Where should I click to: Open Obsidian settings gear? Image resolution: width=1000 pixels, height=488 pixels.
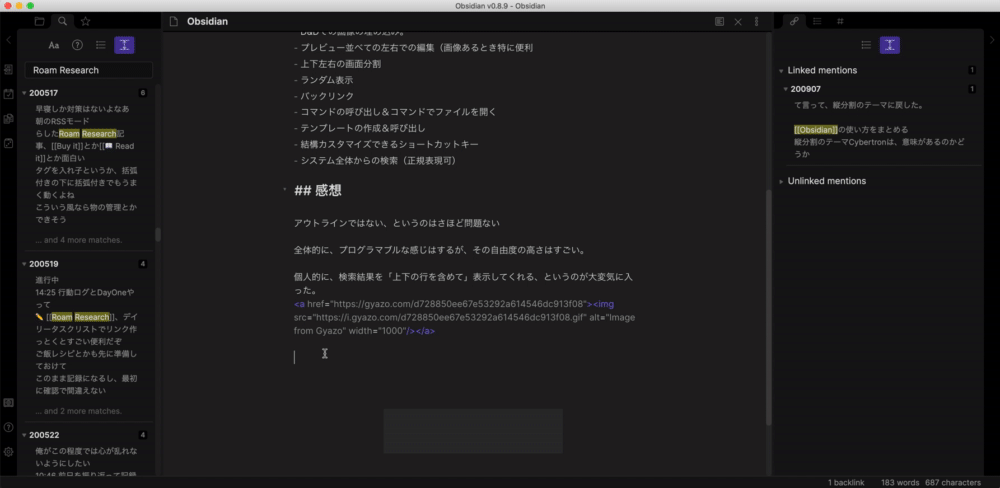(9, 451)
